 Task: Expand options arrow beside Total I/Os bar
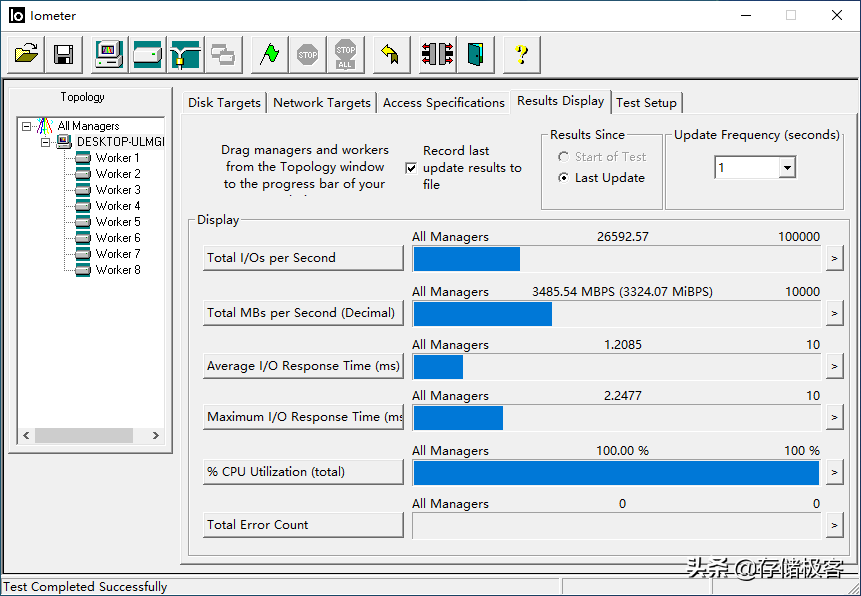[834, 258]
